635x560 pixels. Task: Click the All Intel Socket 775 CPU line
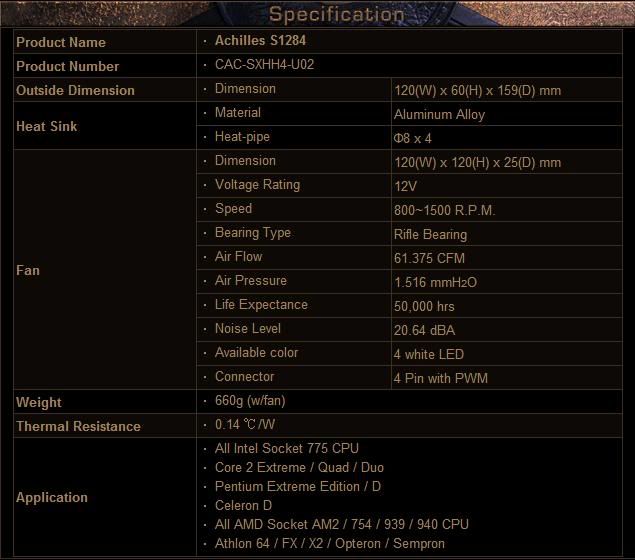tap(286, 448)
